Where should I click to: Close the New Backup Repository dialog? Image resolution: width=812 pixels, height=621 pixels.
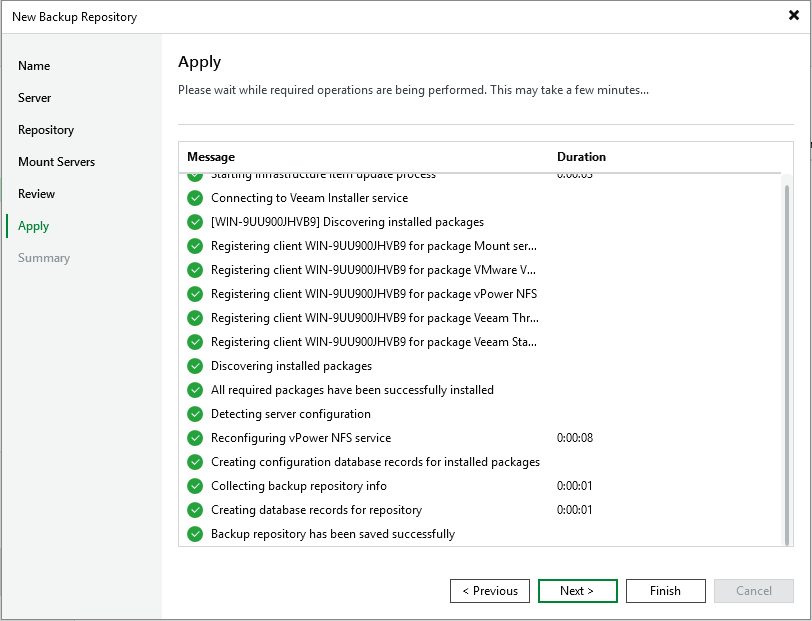tap(793, 16)
